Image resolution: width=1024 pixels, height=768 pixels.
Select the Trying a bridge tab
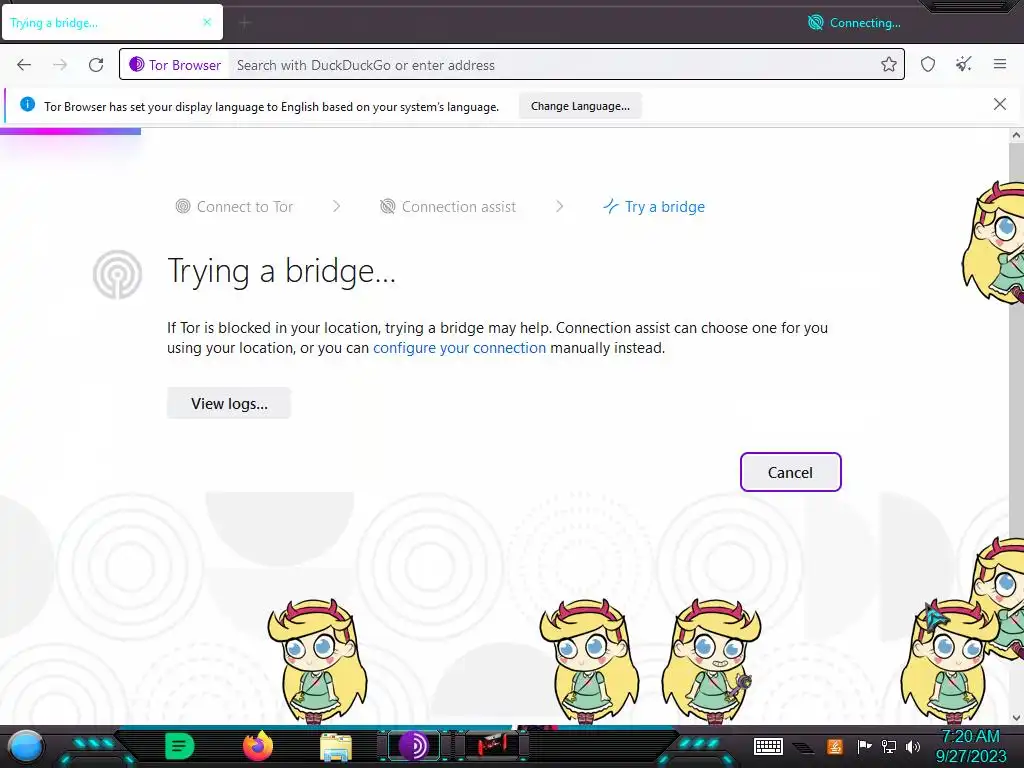[x=112, y=23]
